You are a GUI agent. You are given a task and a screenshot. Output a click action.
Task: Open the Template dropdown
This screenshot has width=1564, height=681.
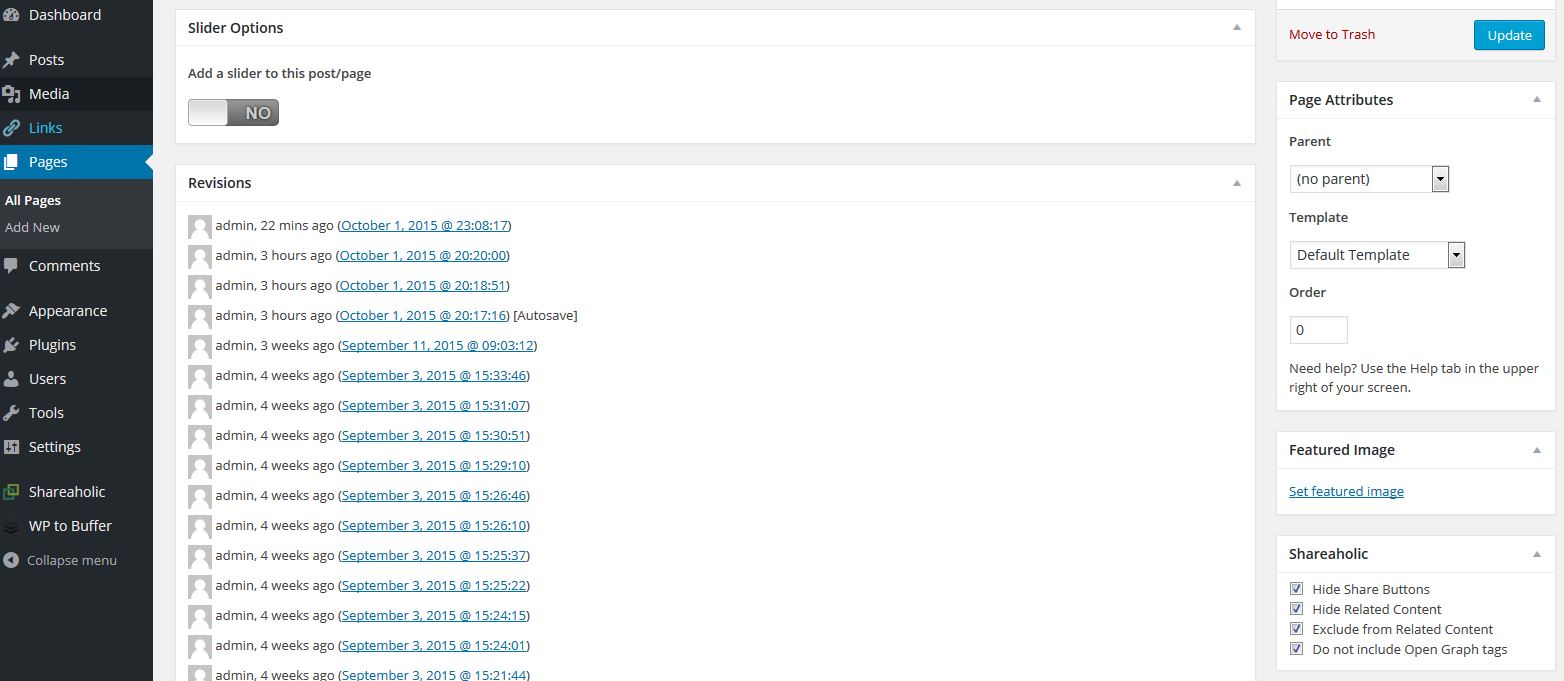click(x=1376, y=255)
